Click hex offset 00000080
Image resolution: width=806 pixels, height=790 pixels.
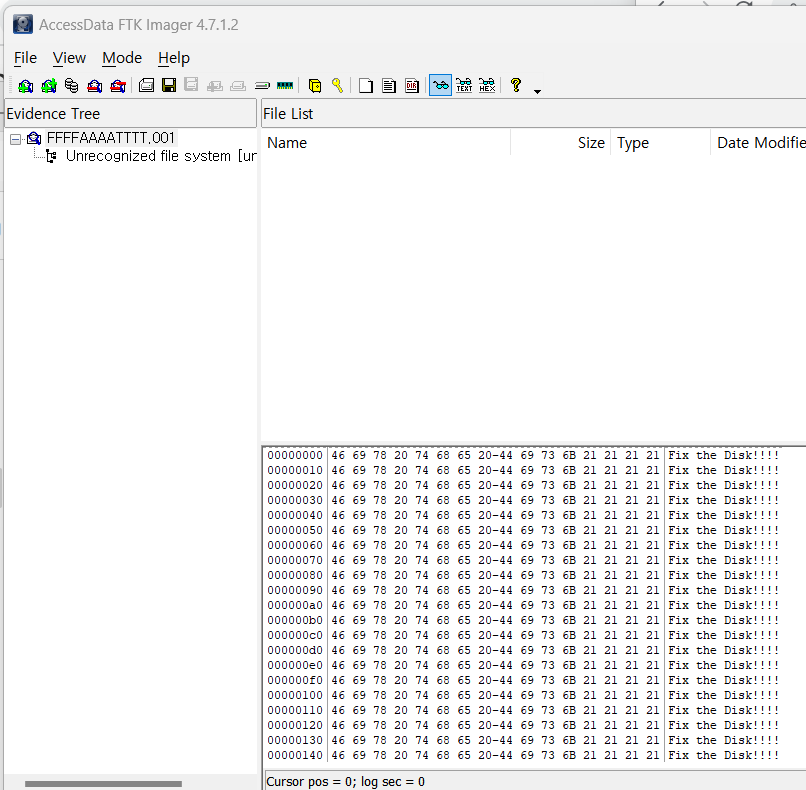point(295,575)
